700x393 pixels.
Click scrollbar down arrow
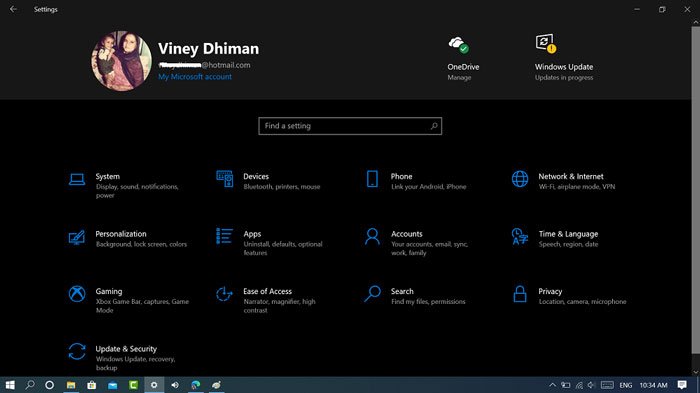coord(696,372)
